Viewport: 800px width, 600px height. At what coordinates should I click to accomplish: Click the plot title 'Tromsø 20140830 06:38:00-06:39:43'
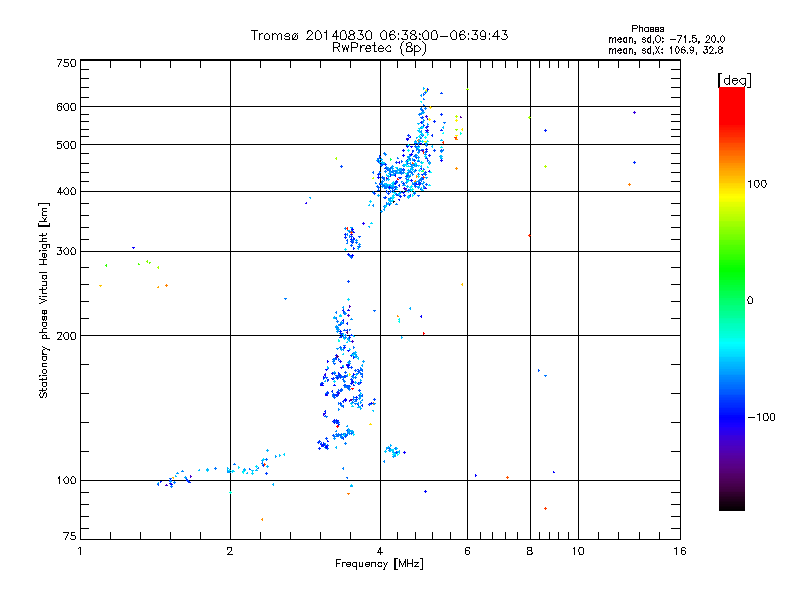[x=379, y=35]
